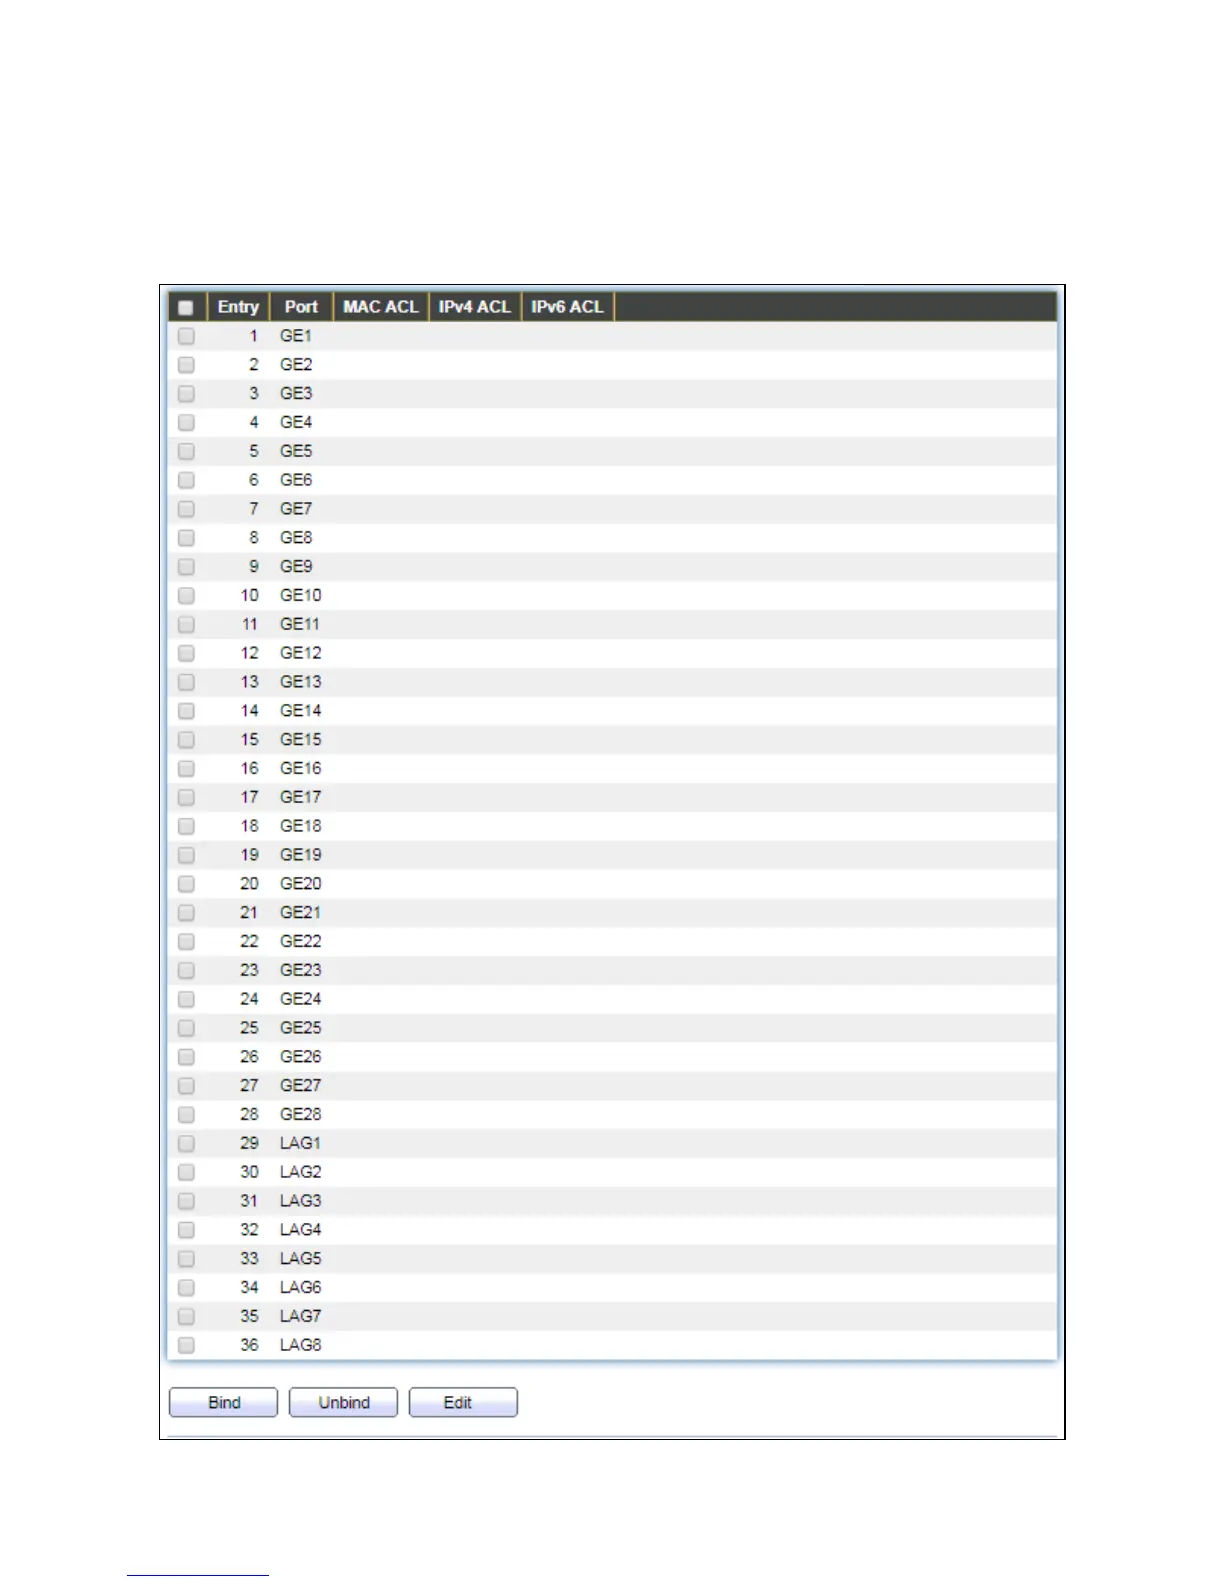Select the checkbox for port GE16
This screenshot has width=1224, height=1584.
[x=186, y=768]
